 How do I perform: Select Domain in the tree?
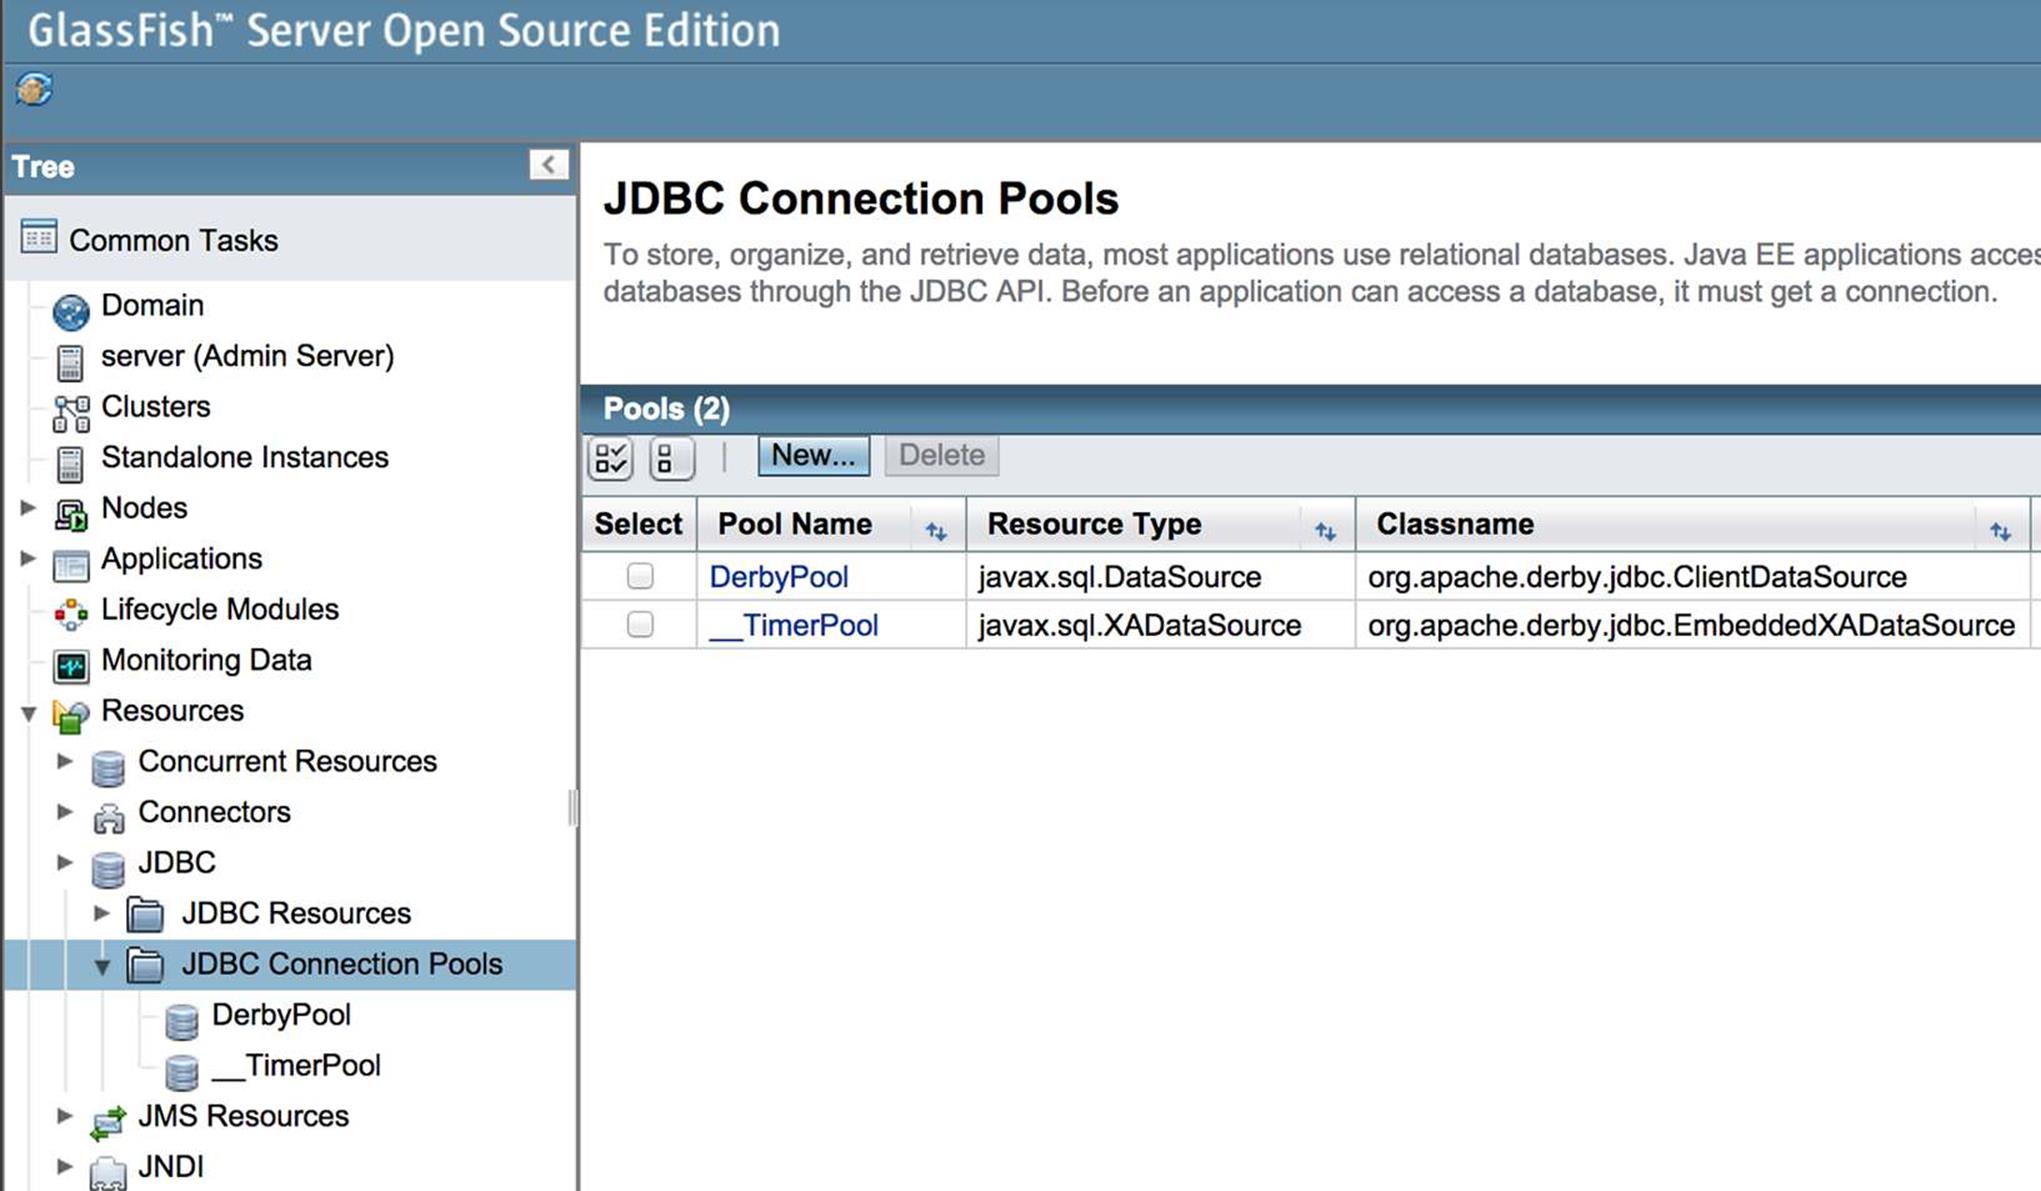click(x=152, y=306)
